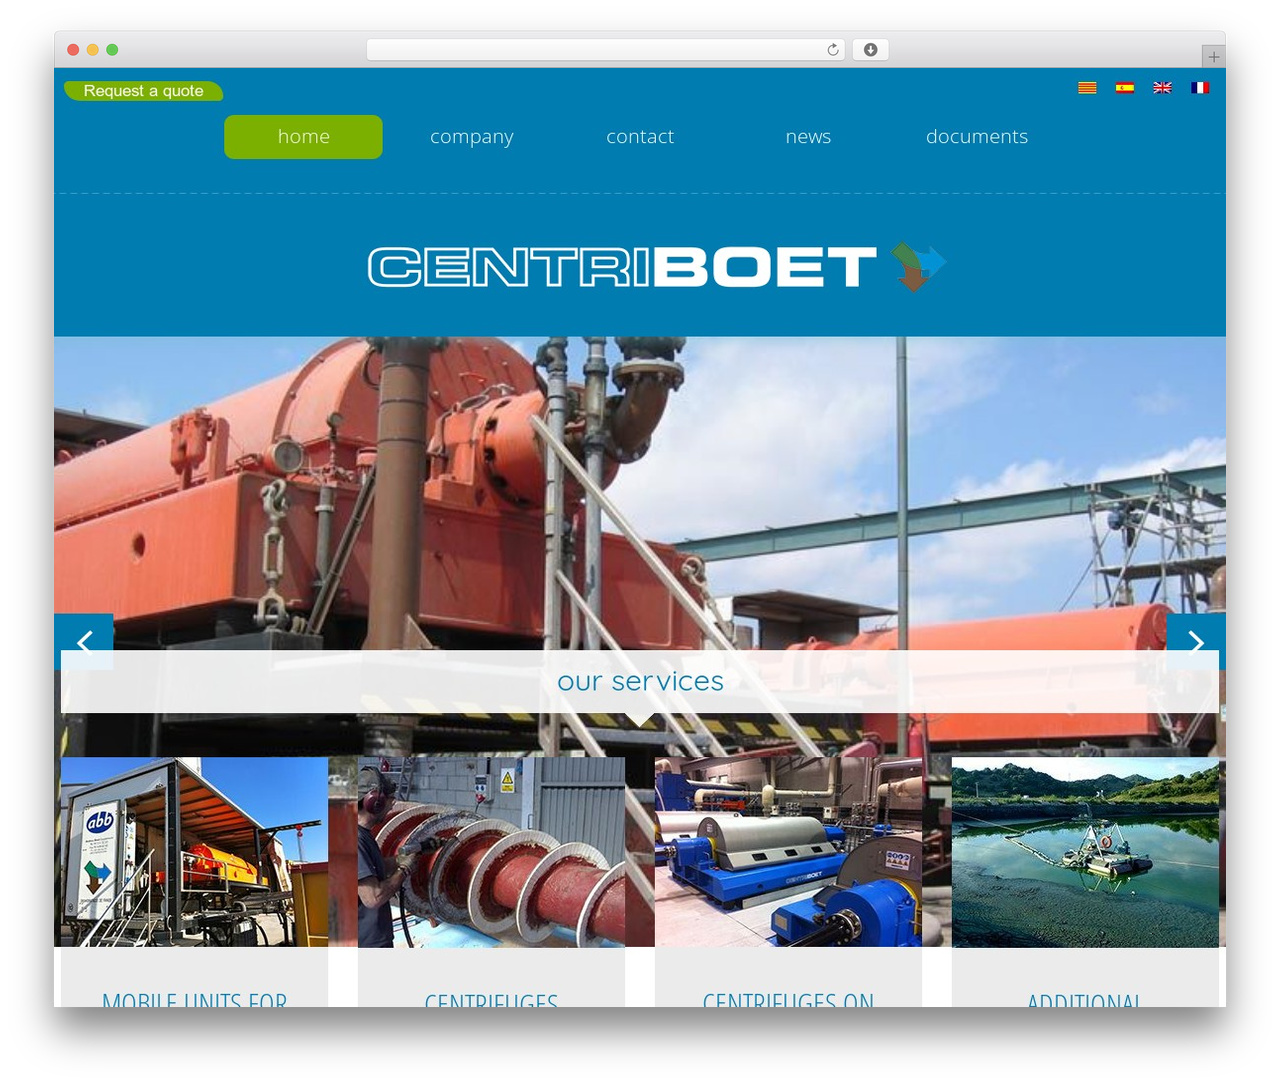
Task: Open downloads via the browser download icon
Action: pyautogui.click(x=870, y=50)
